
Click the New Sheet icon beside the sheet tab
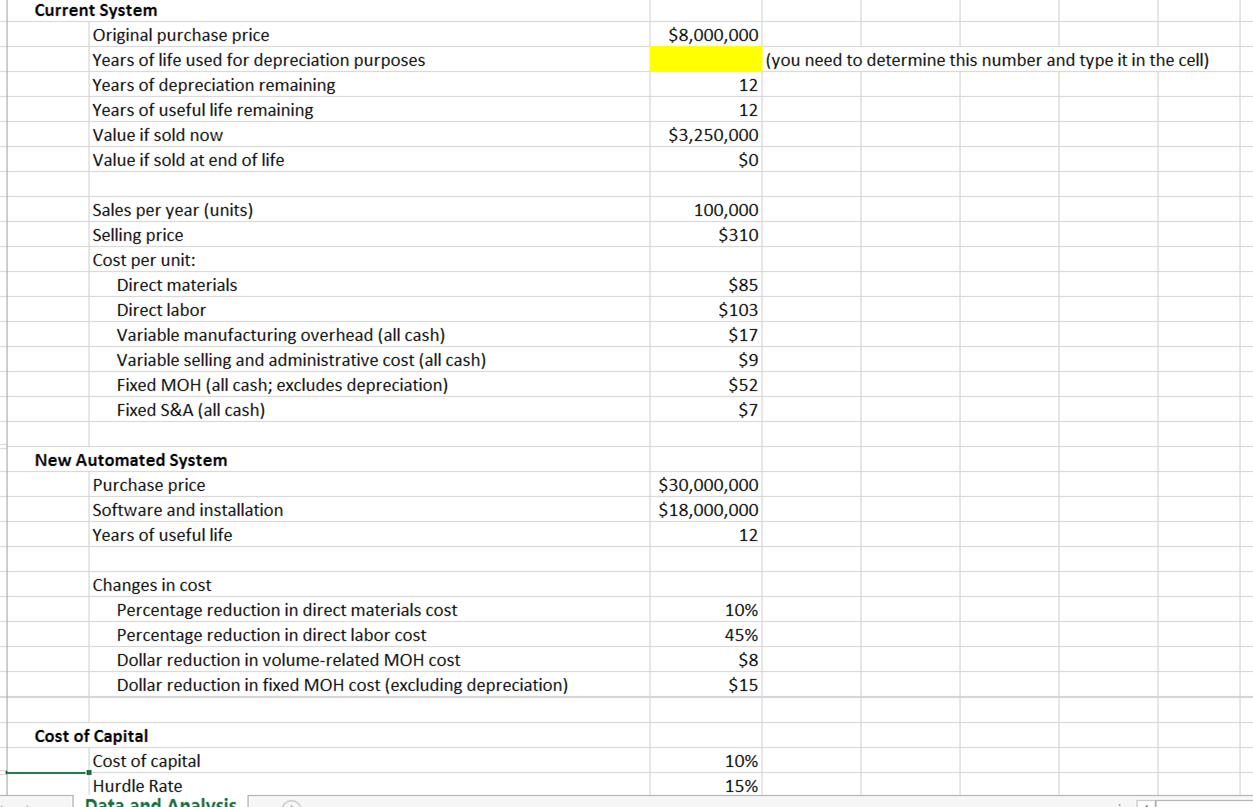(x=290, y=803)
